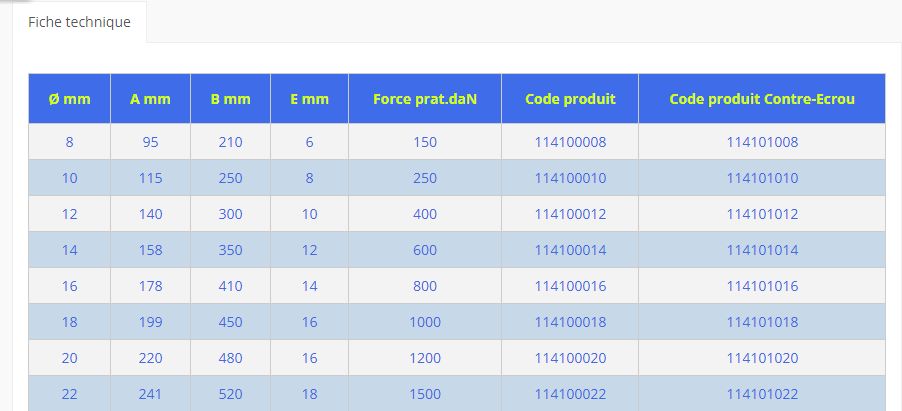Click the B mm column header

click(x=230, y=99)
